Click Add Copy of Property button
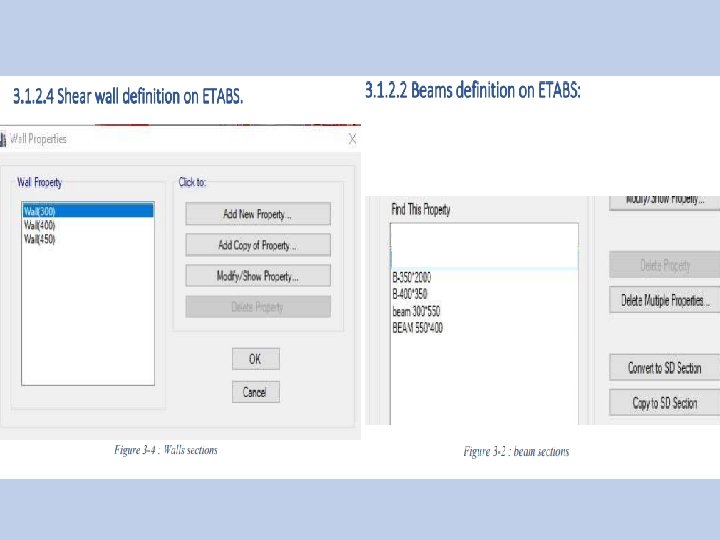Image resolution: width=720 pixels, height=540 pixels. pos(258,245)
